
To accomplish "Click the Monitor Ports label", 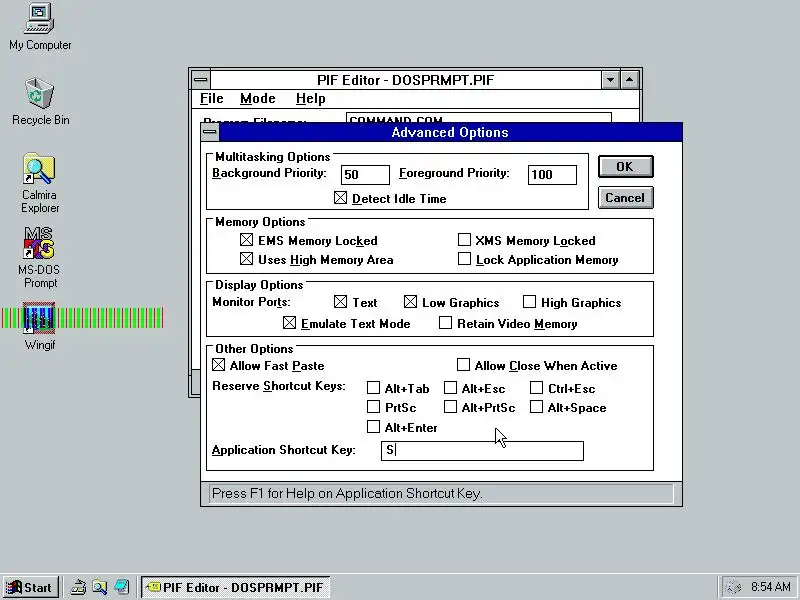I will [x=251, y=302].
